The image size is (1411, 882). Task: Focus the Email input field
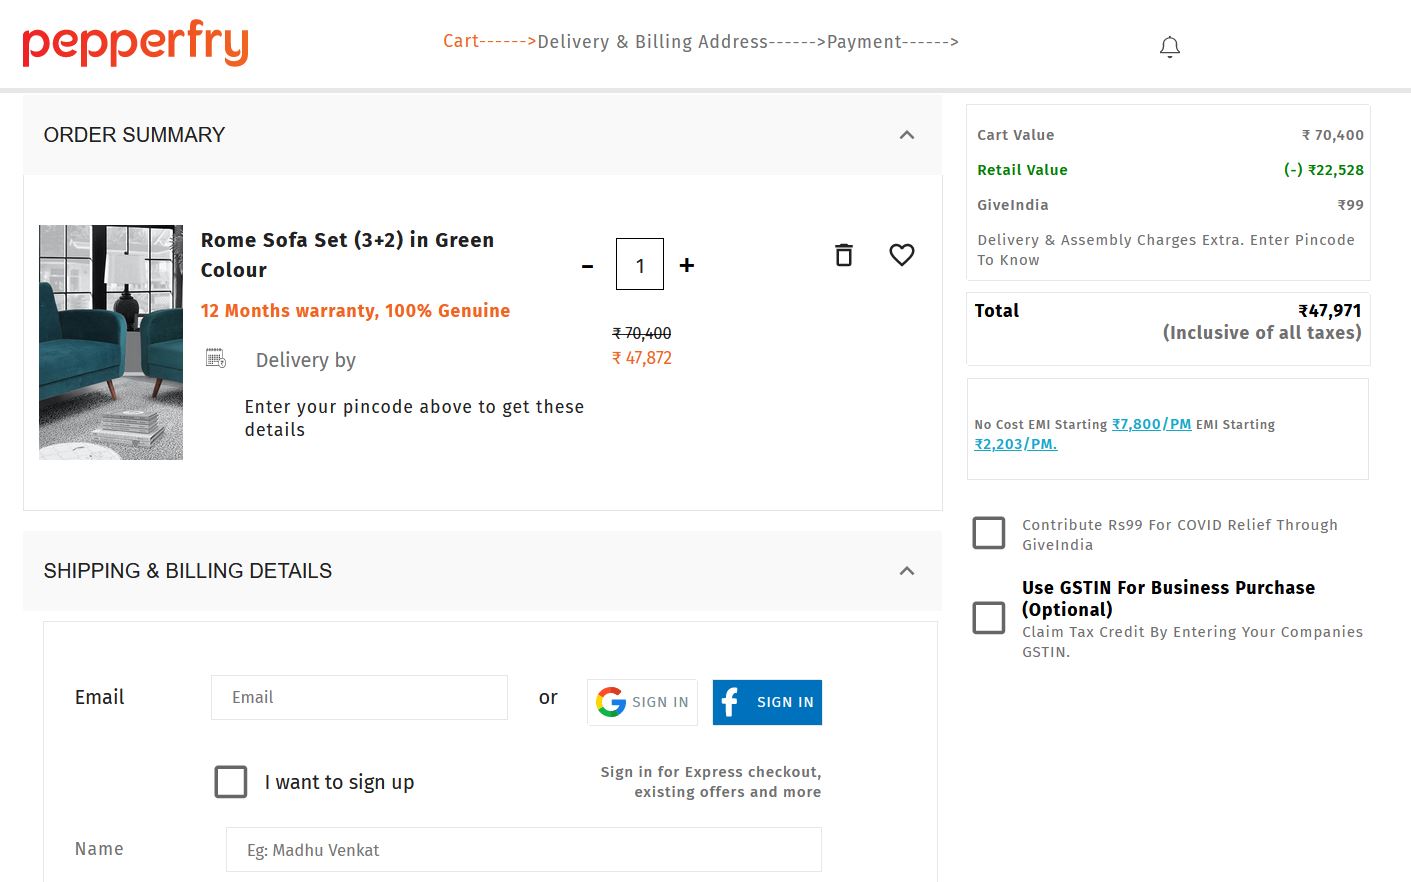tap(359, 697)
